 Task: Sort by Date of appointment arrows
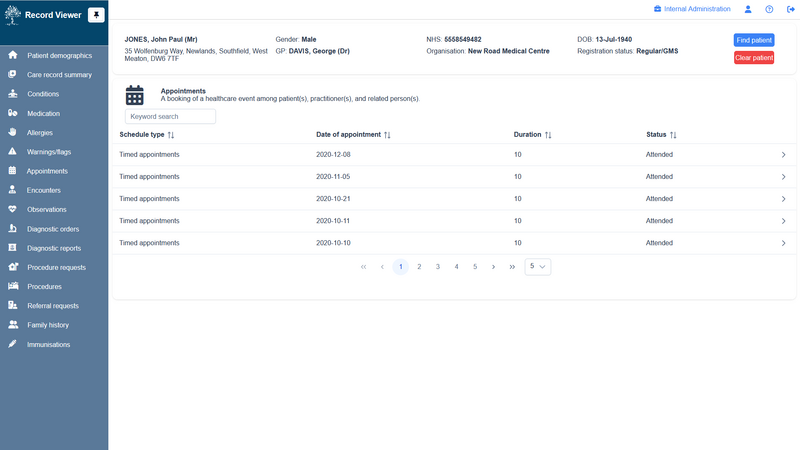(x=387, y=135)
